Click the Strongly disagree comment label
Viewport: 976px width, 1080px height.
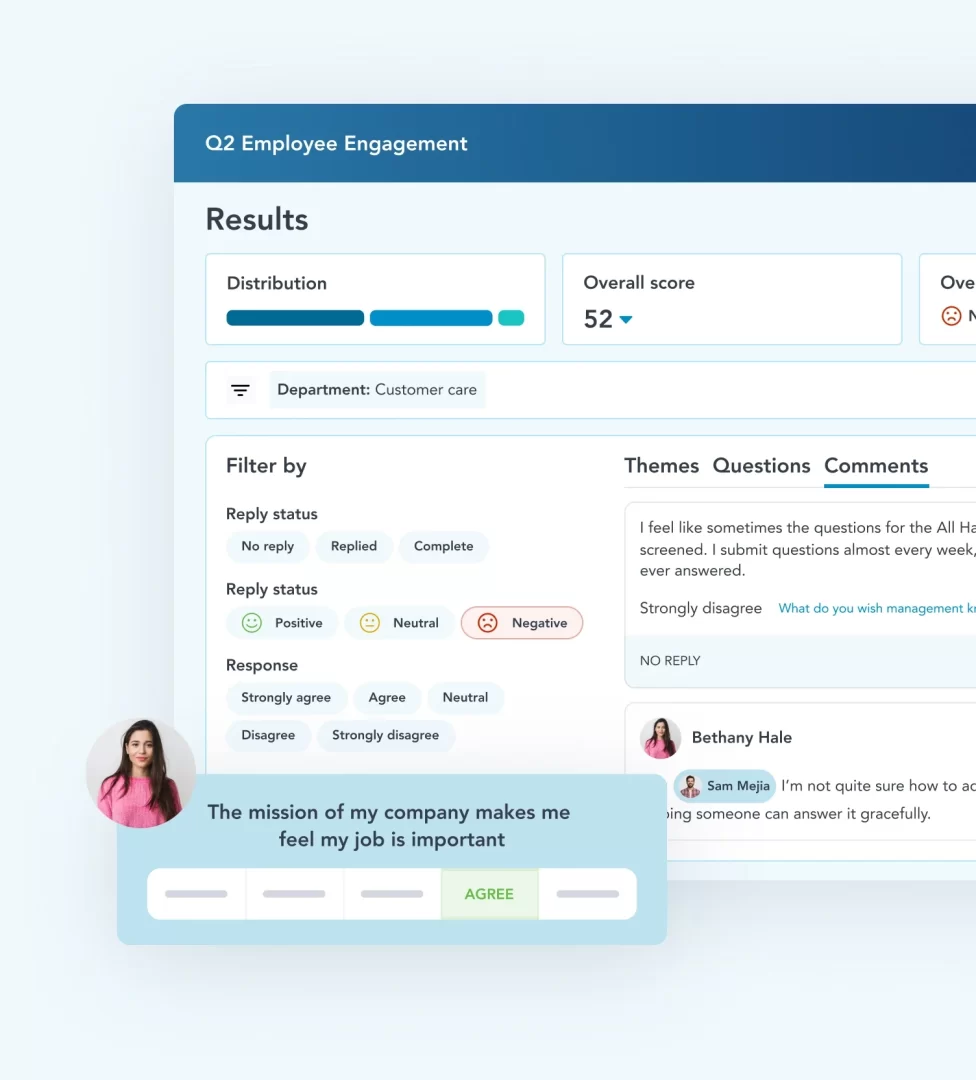tap(700, 608)
